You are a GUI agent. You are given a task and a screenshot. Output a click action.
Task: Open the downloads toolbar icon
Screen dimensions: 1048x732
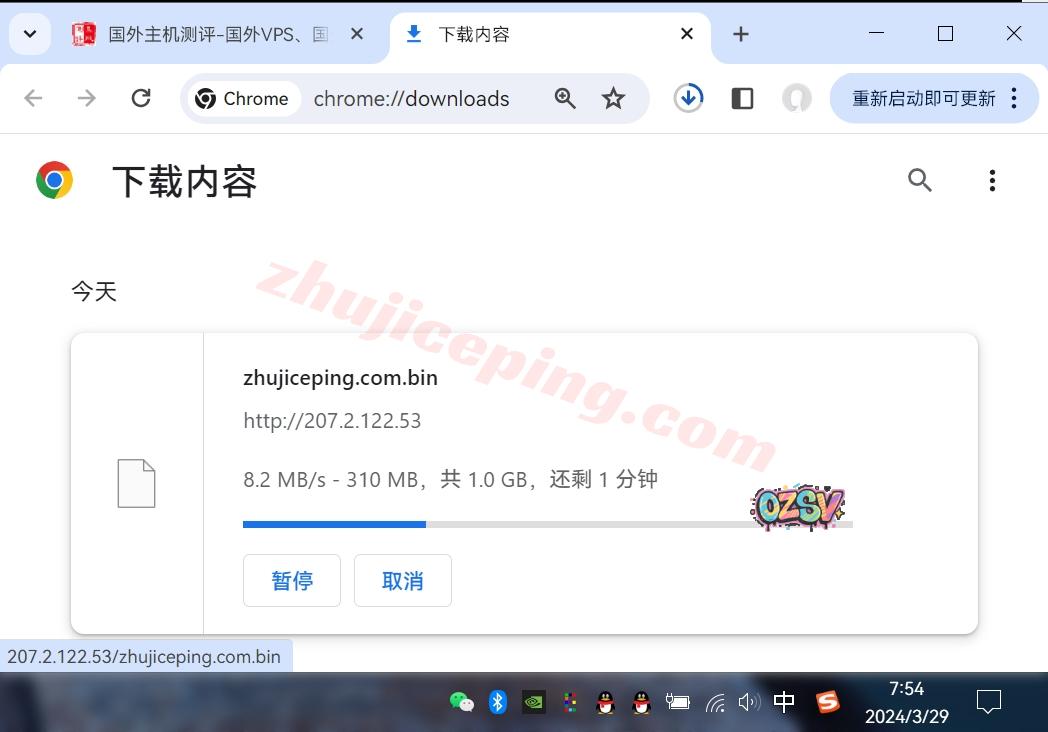coord(688,98)
